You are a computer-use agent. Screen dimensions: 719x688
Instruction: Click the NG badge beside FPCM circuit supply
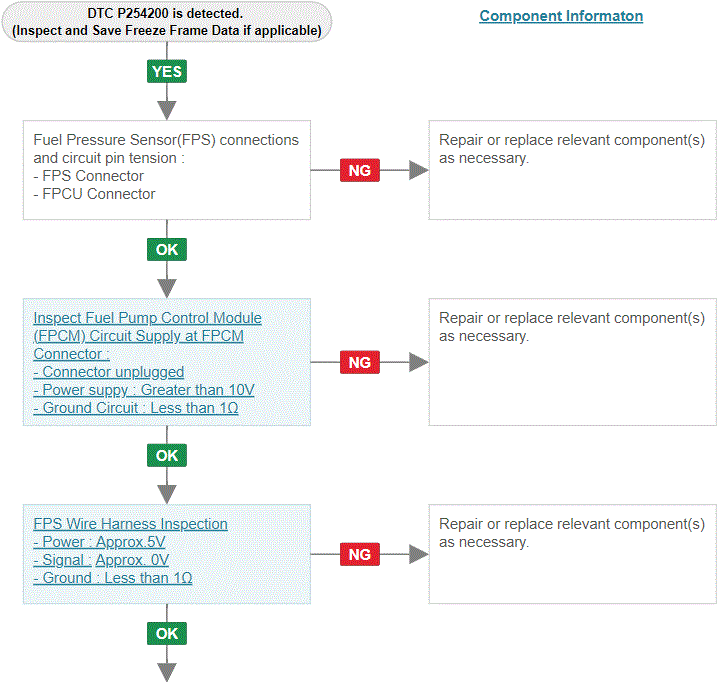pos(360,362)
